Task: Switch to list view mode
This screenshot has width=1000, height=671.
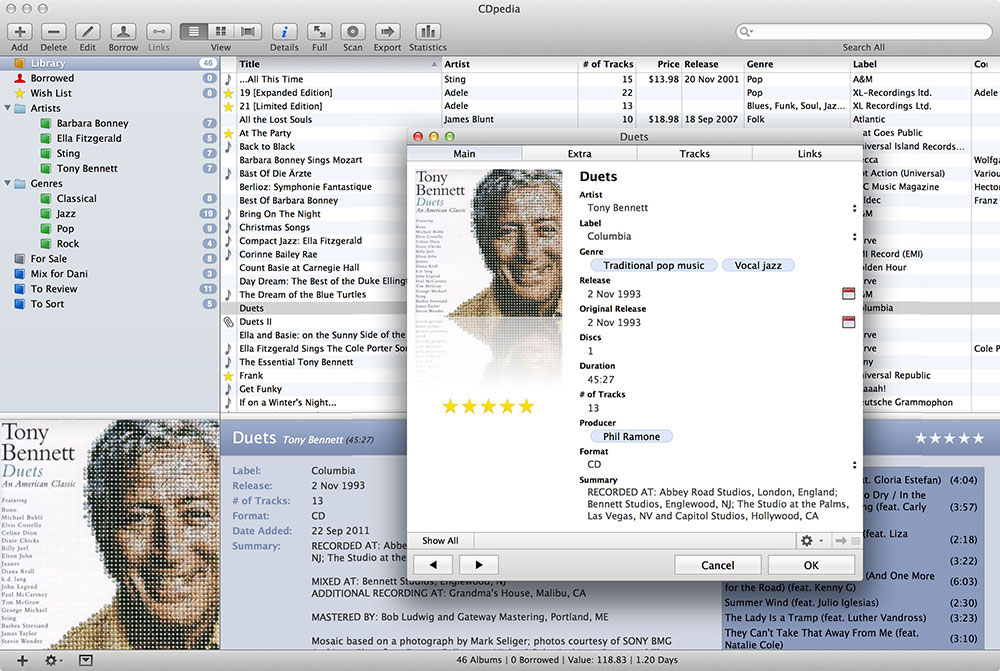Action: 194,32
